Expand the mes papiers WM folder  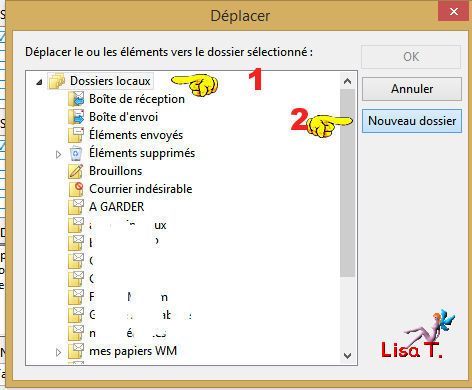tap(58, 352)
